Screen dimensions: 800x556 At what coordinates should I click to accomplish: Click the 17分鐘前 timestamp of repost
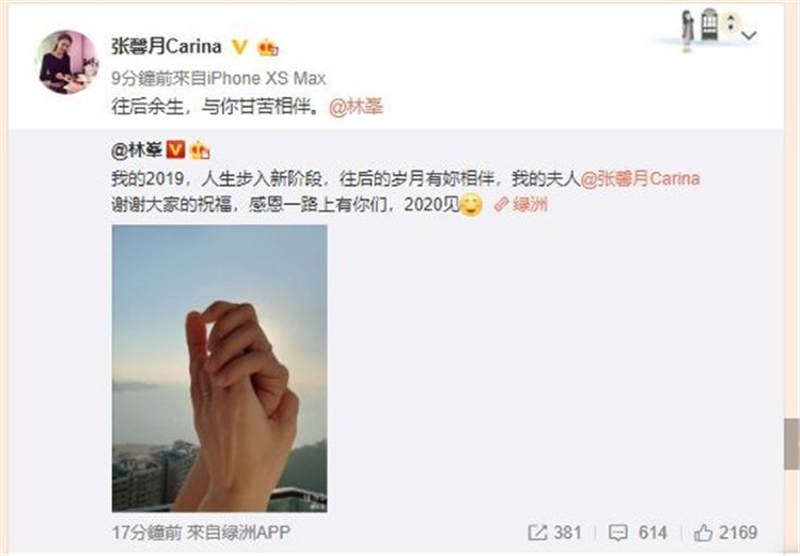pyautogui.click(x=146, y=533)
